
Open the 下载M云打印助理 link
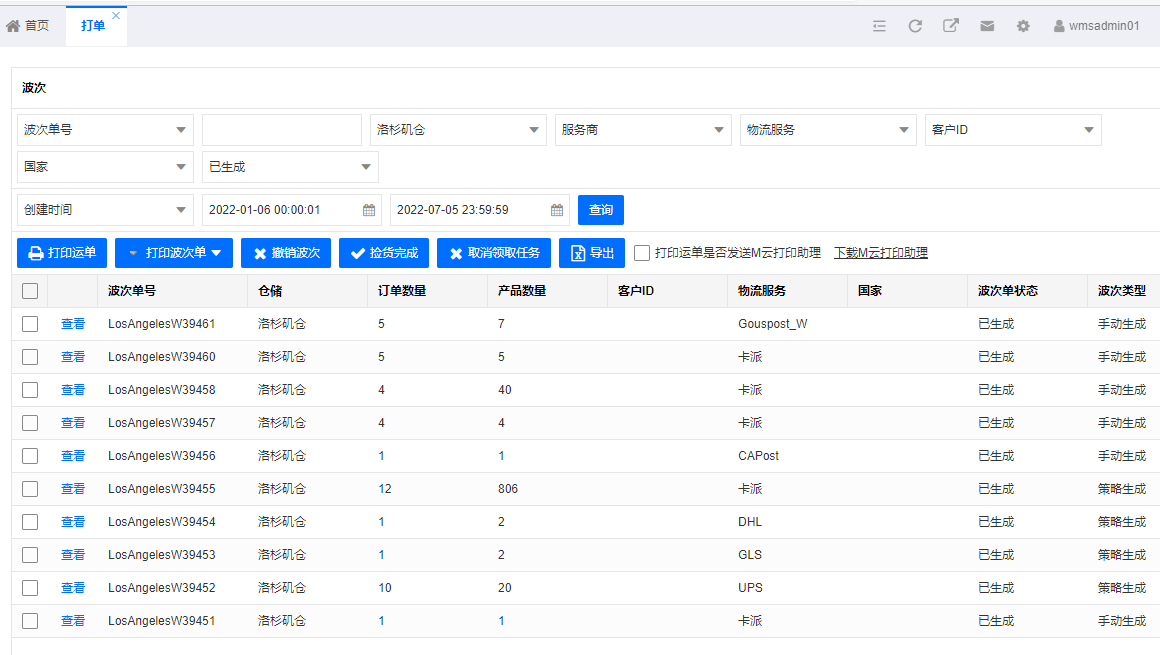(x=880, y=253)
